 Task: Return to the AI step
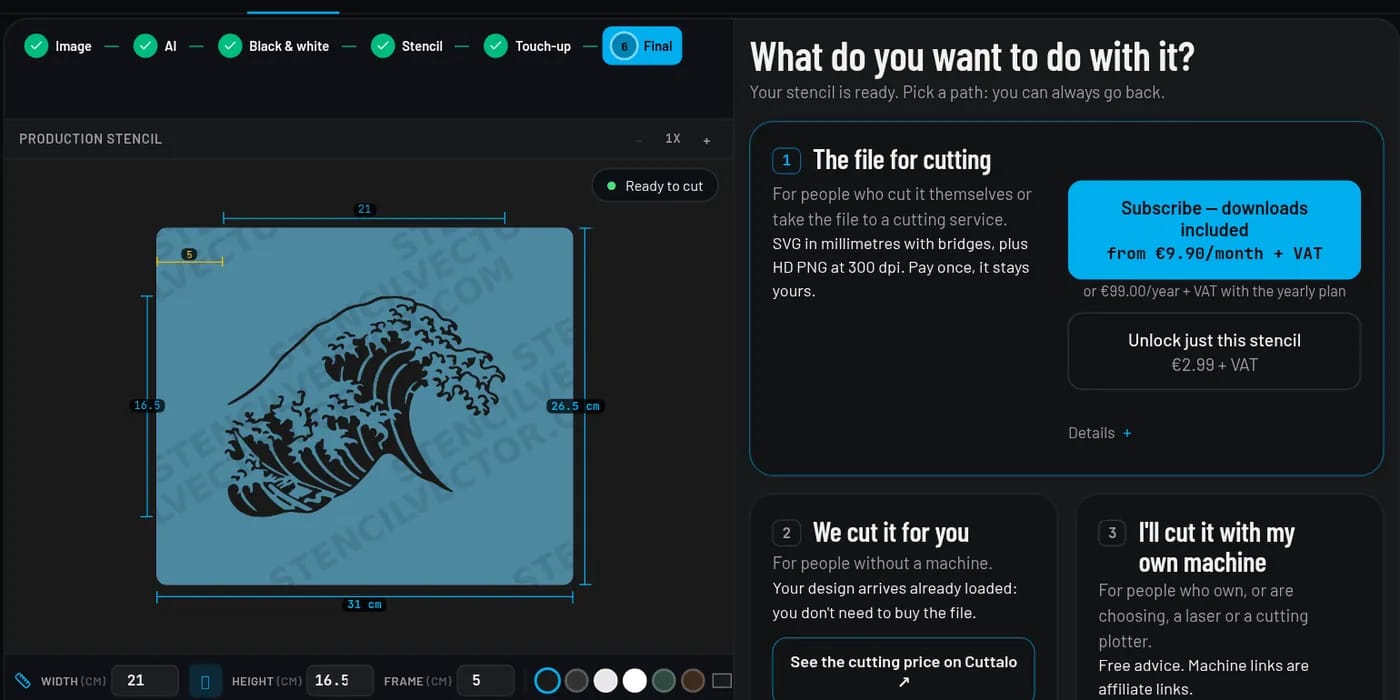tap(155, 46)
